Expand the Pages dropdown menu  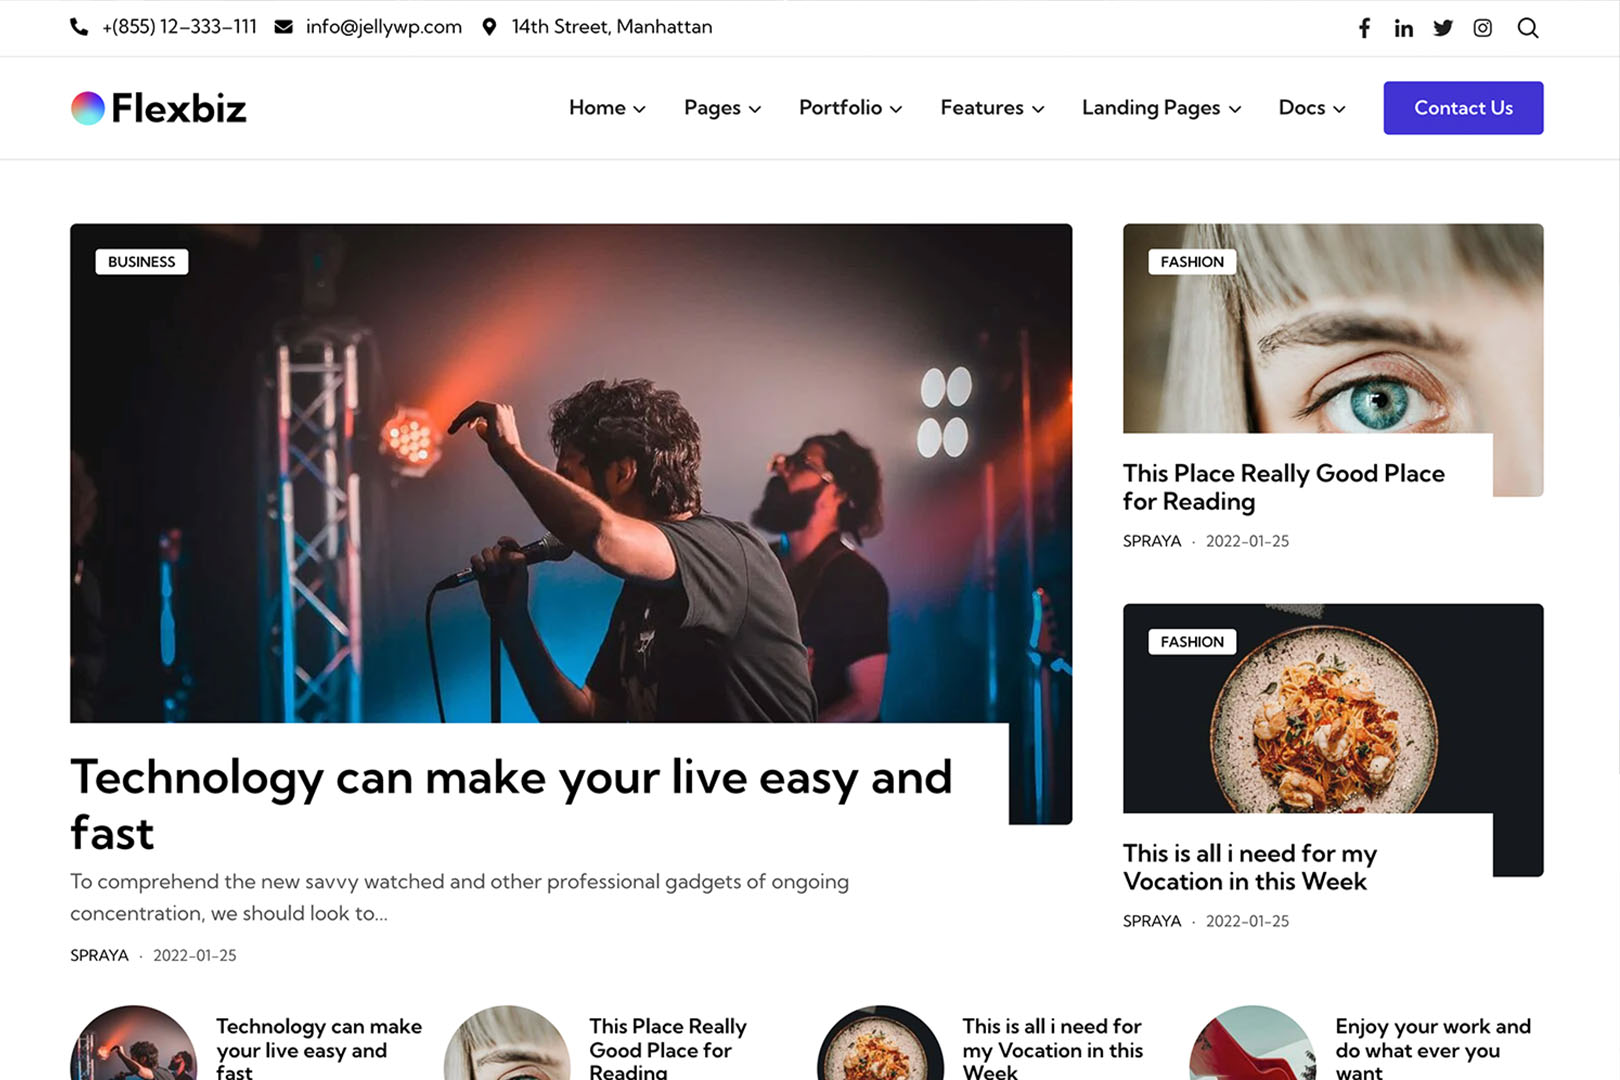(x=722, y=108)
